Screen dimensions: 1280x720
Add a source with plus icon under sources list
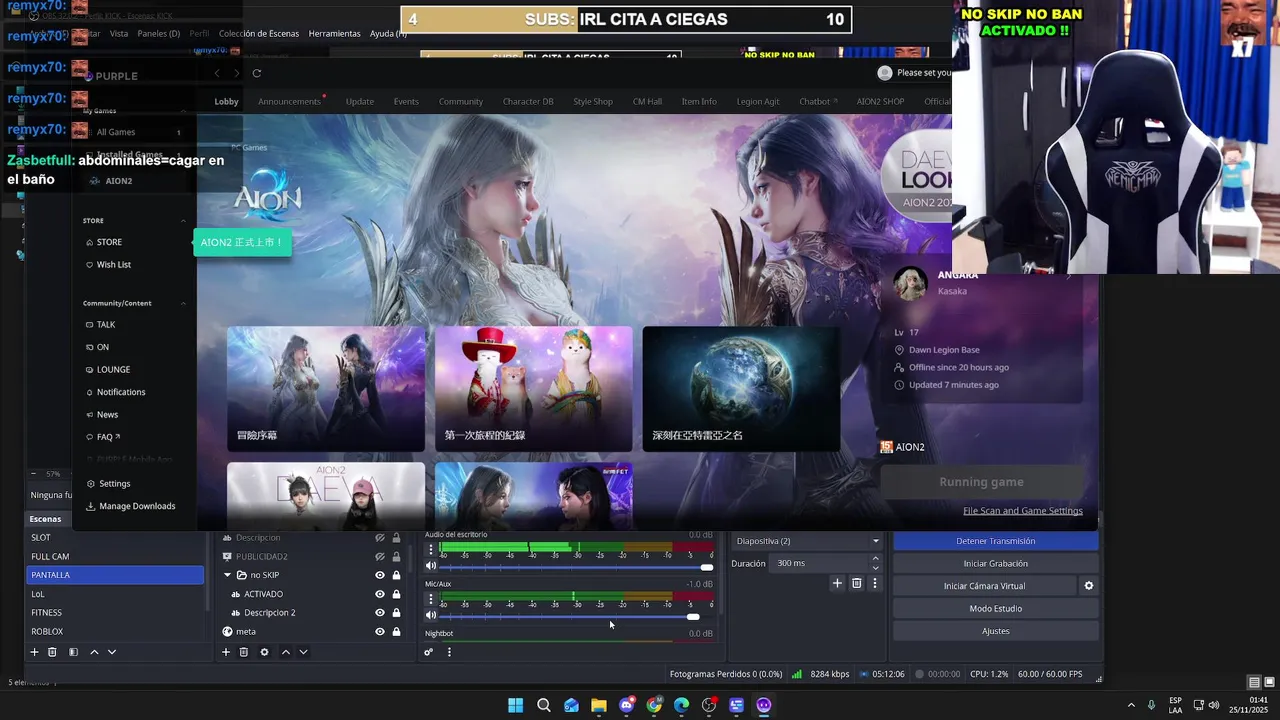[226, 652]
